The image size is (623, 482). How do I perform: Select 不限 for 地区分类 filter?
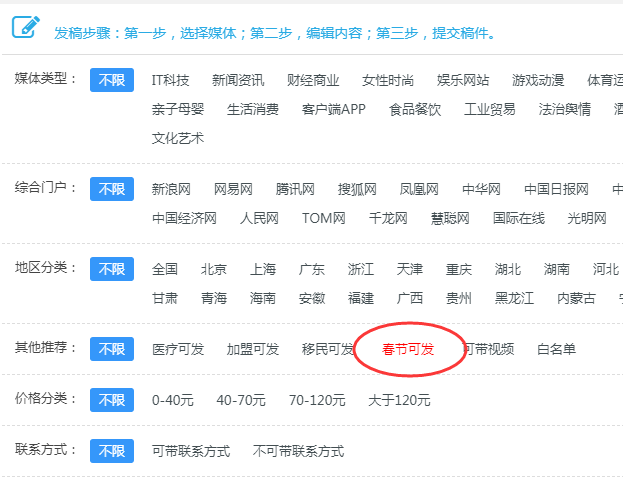[x=112, y=269]
